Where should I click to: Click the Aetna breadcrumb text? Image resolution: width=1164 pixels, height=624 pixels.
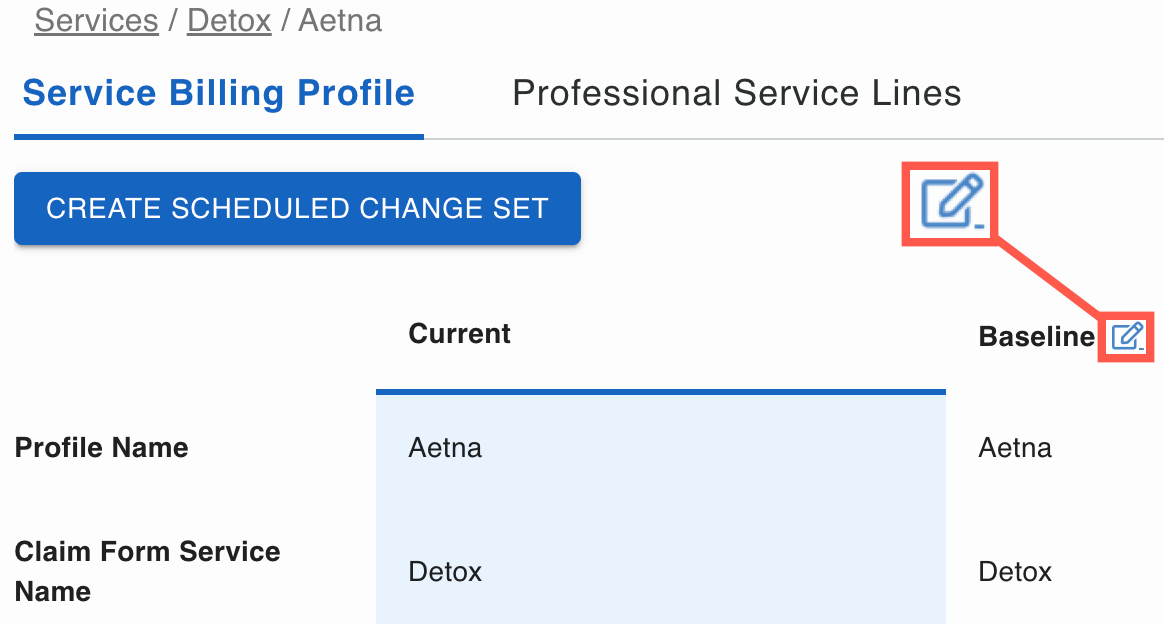click(340, 20)
